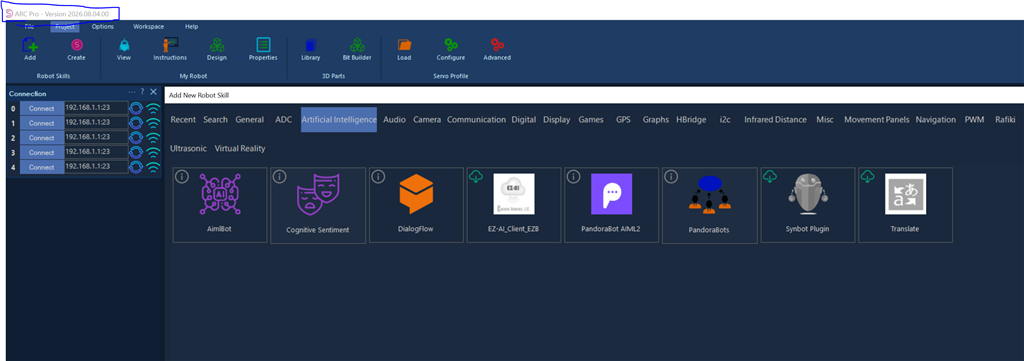Select the Synbot Plugin skill tile
This screenshot has width=1024, height=361.
(808, 205)
